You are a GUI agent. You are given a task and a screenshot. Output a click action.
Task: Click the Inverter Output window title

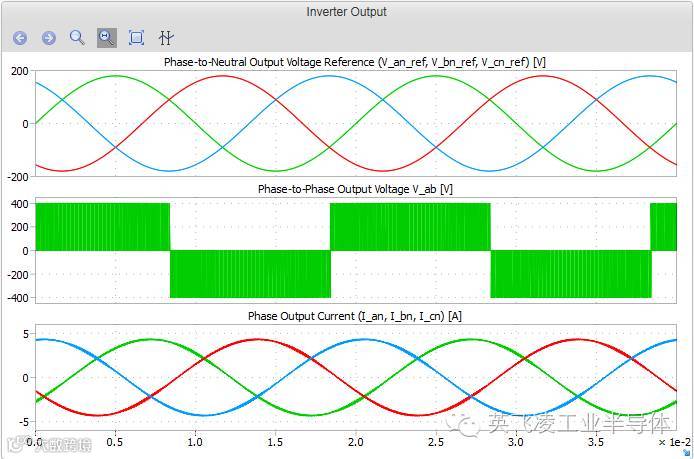[x=347, y=12]
